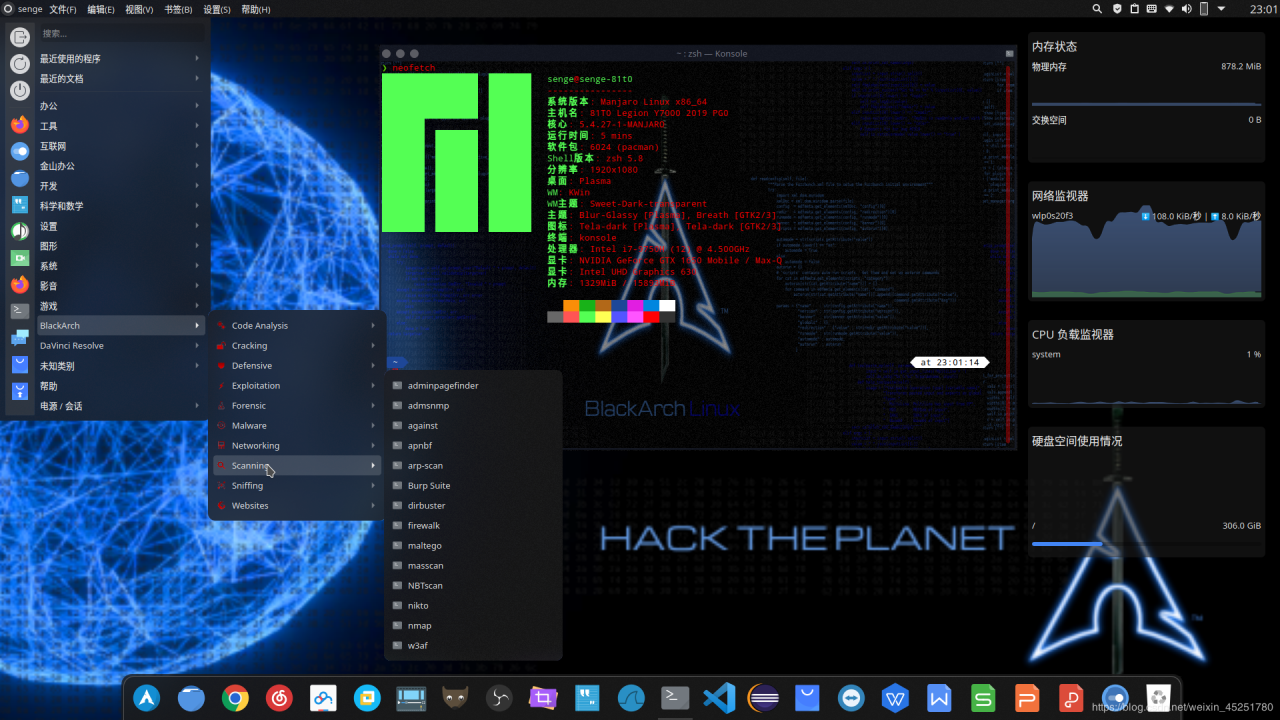Image resolution: width=1280 pixels, height=720 pixels.
Task: Launch adminpagefinder from Scanning menu
Action: (473, 386)
